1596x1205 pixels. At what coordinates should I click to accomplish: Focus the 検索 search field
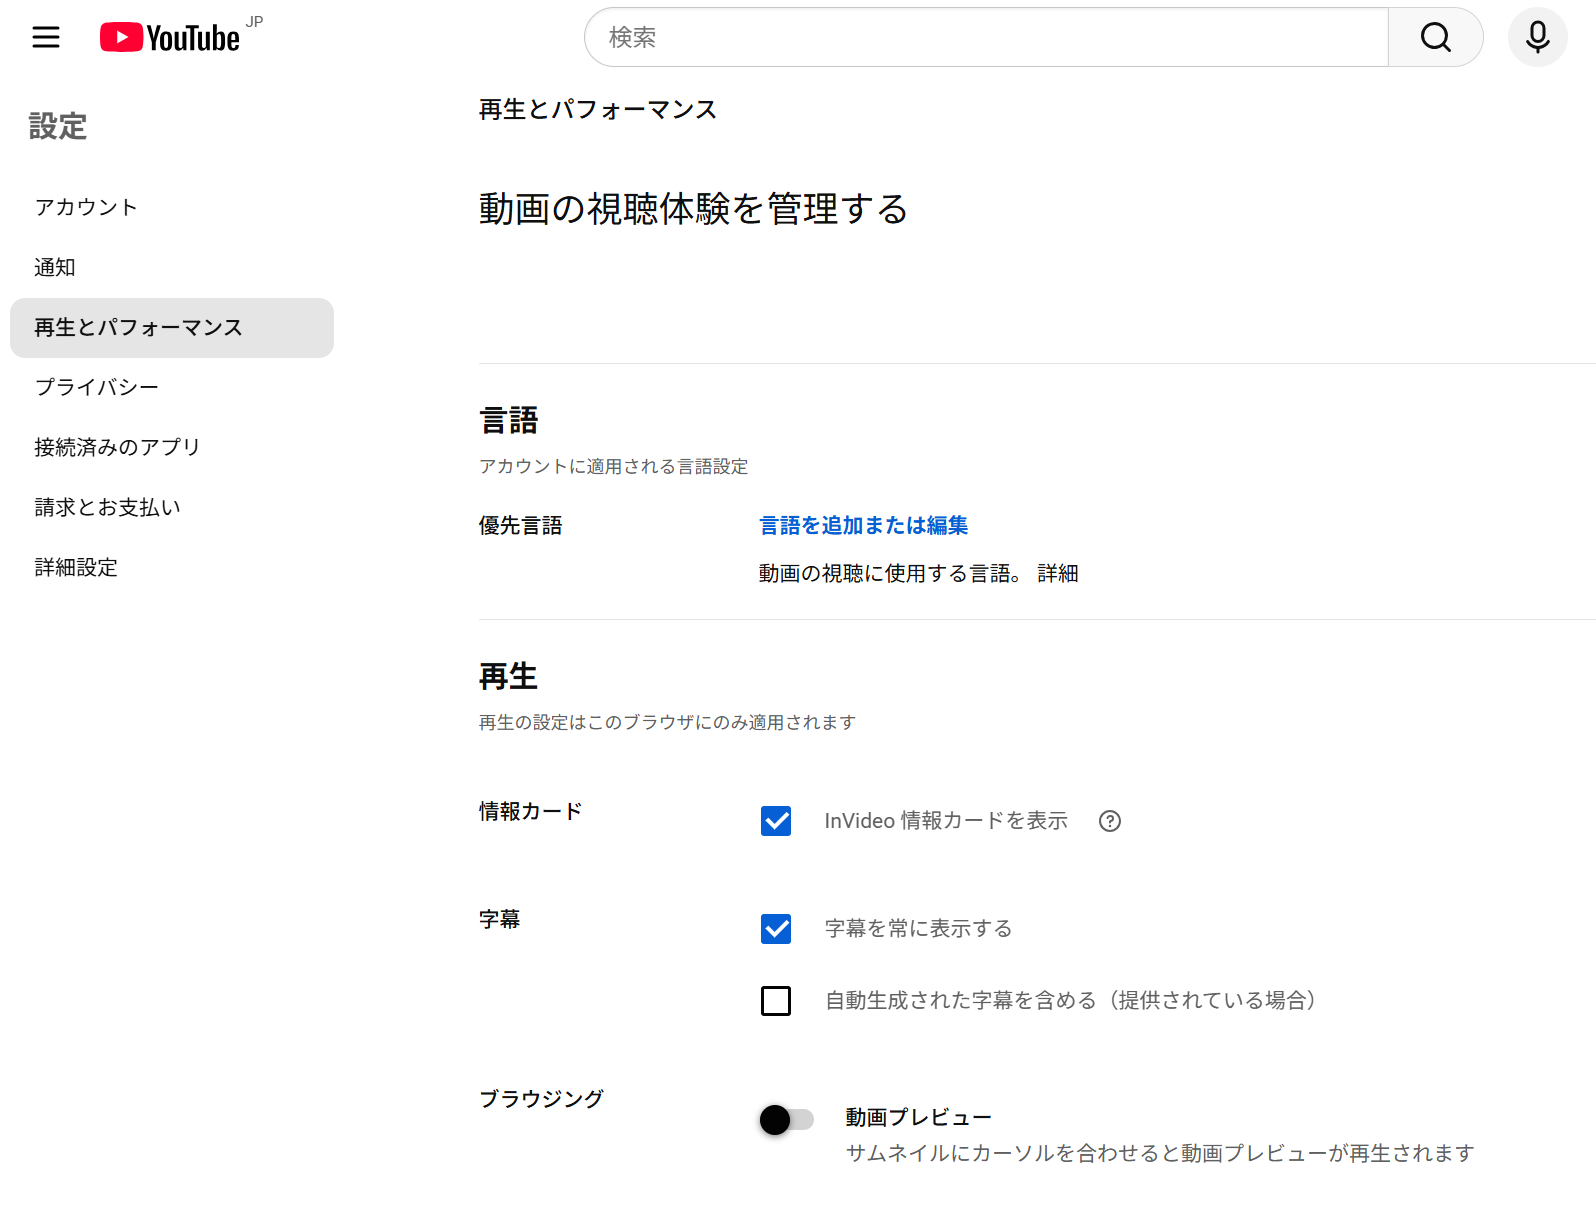(x=985, y=38)
